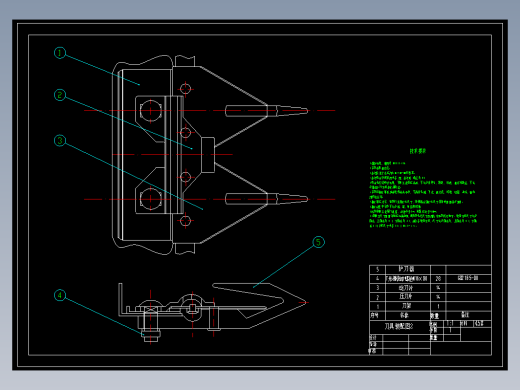
Task: Click the '备注' header cell
Action: (468, 315)
